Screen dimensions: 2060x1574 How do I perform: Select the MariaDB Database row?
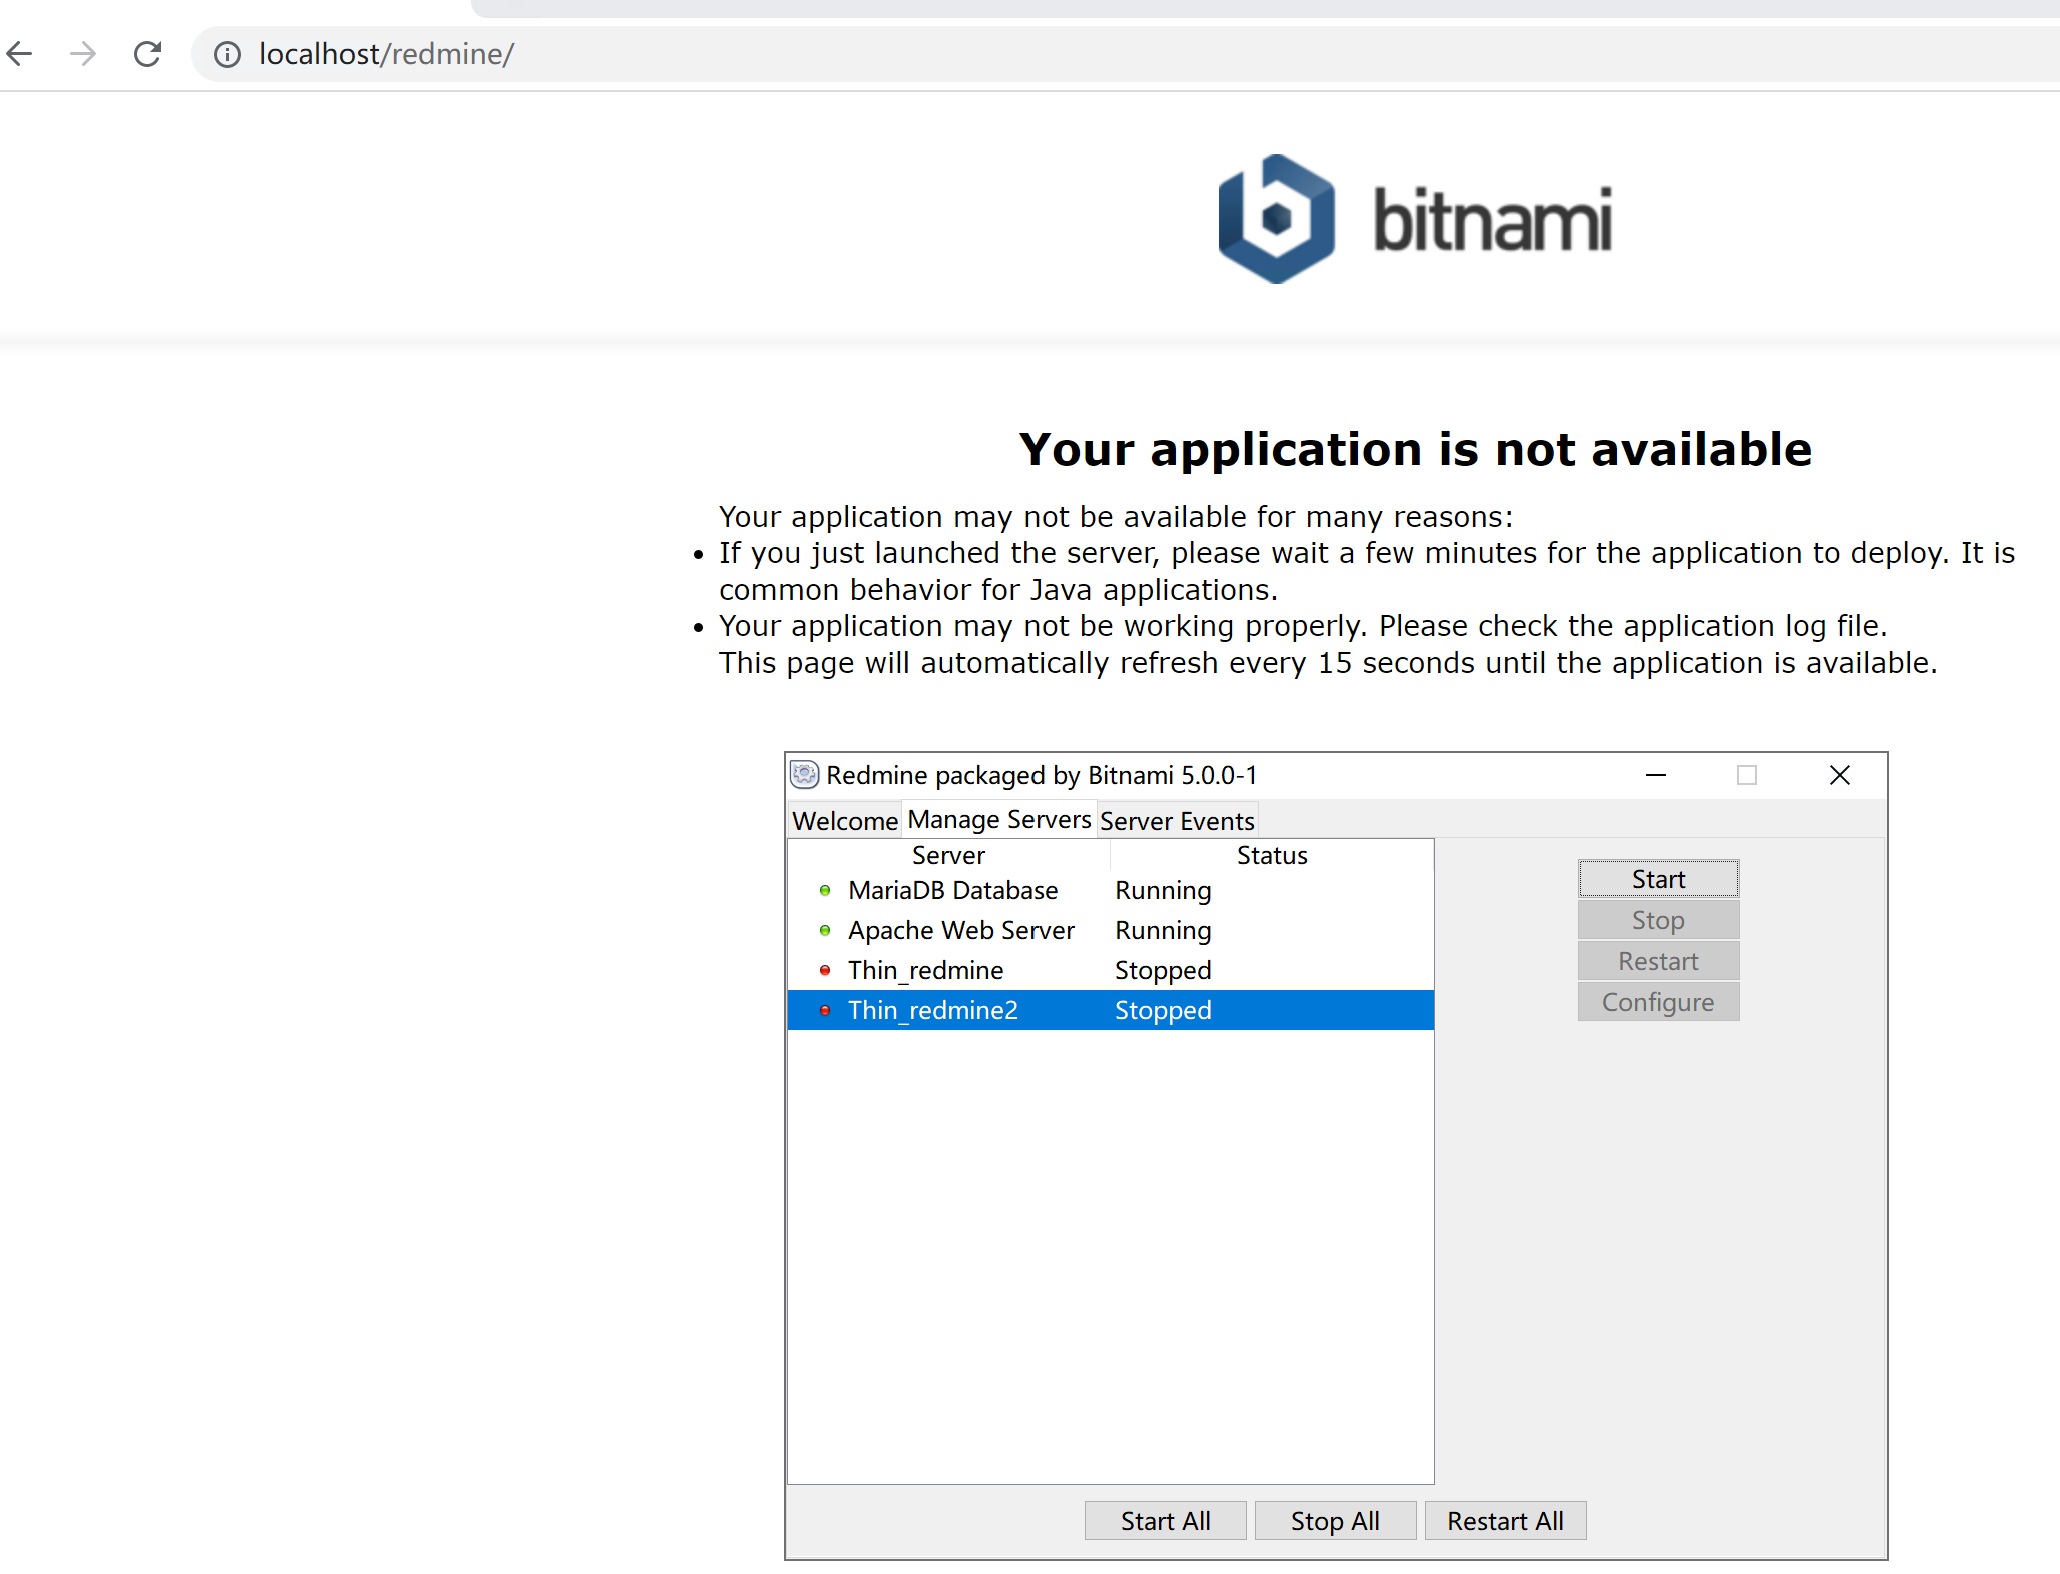coord(1110,890)
